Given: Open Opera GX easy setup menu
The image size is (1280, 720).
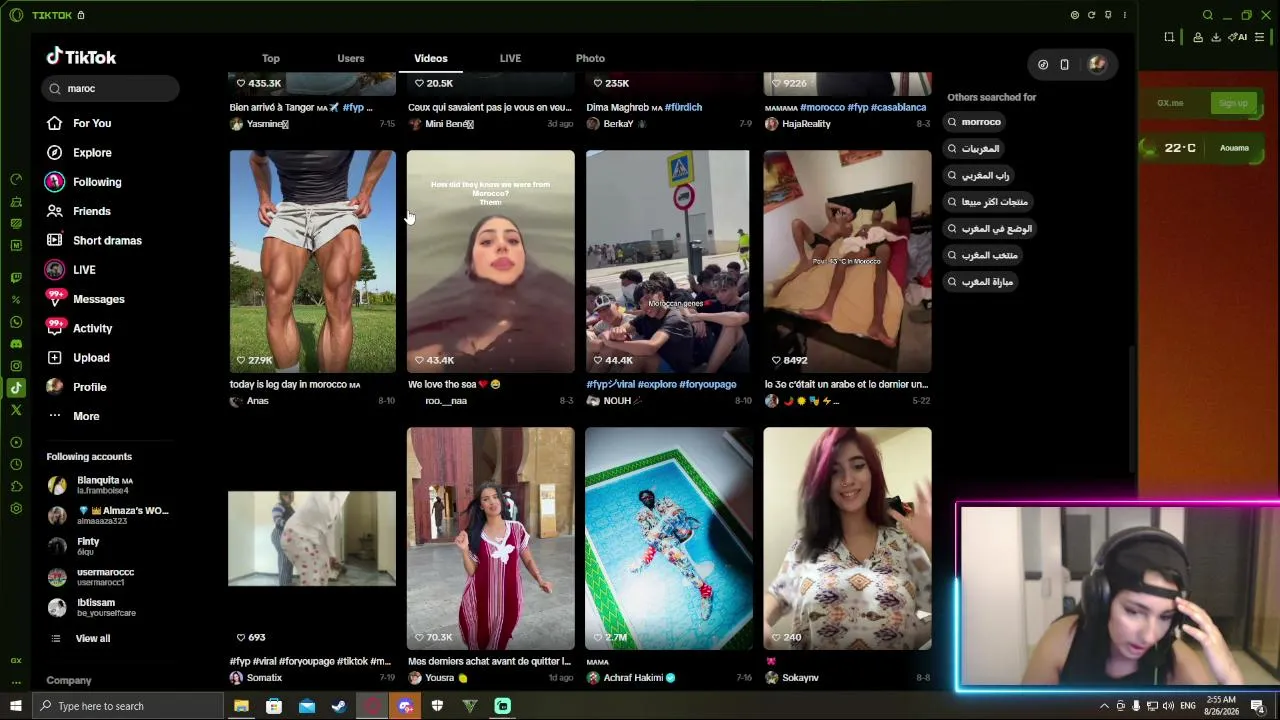Looking at the screenshot, I should pos(1259,37).
